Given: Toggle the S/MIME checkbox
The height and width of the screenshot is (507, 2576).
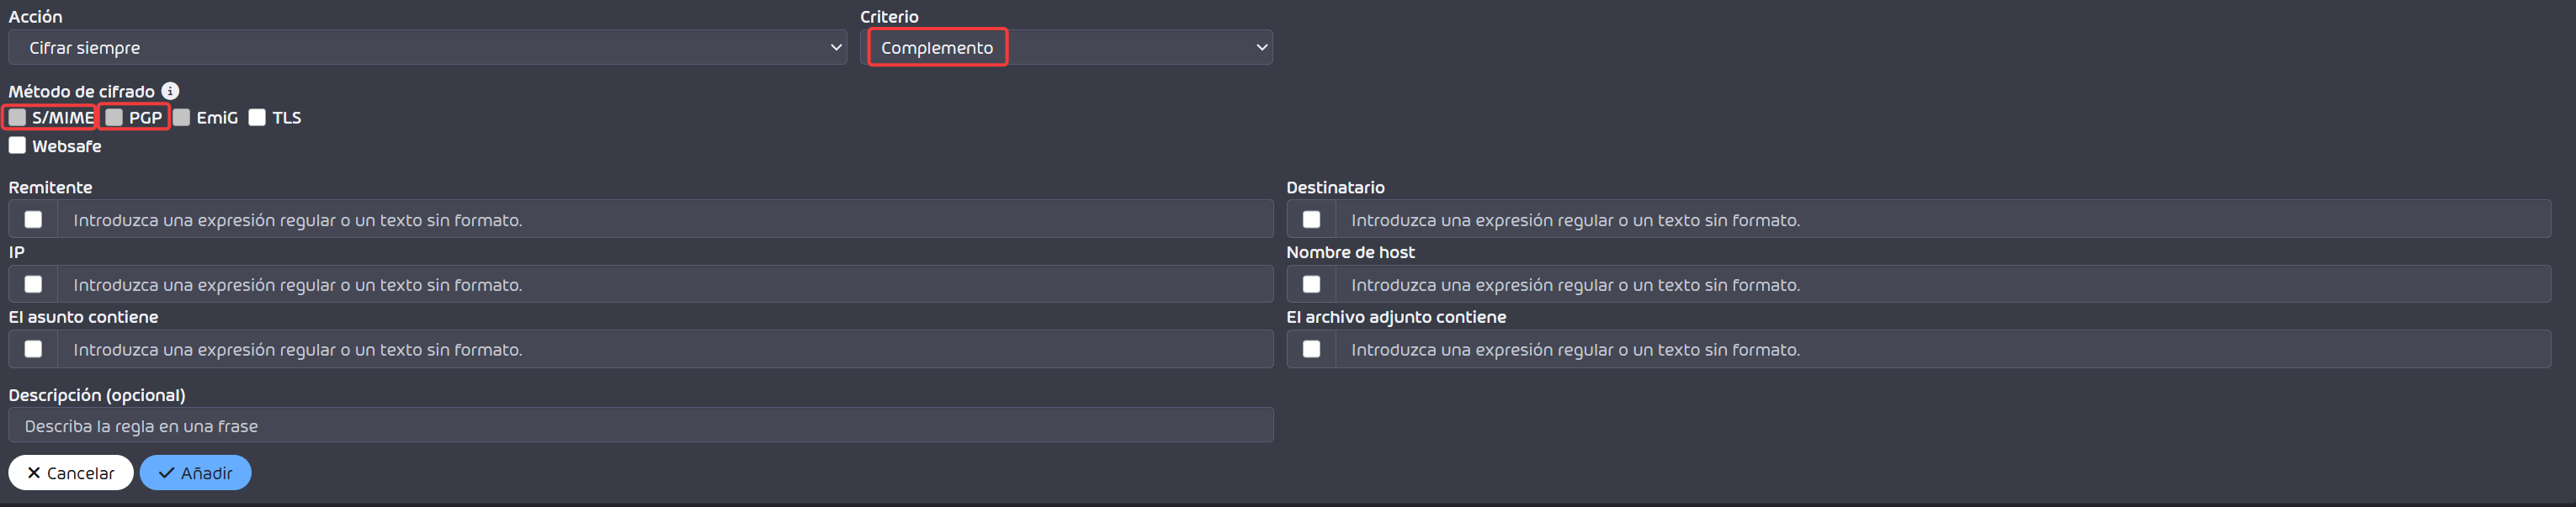Looking at the screenshot, I should 17,117.
